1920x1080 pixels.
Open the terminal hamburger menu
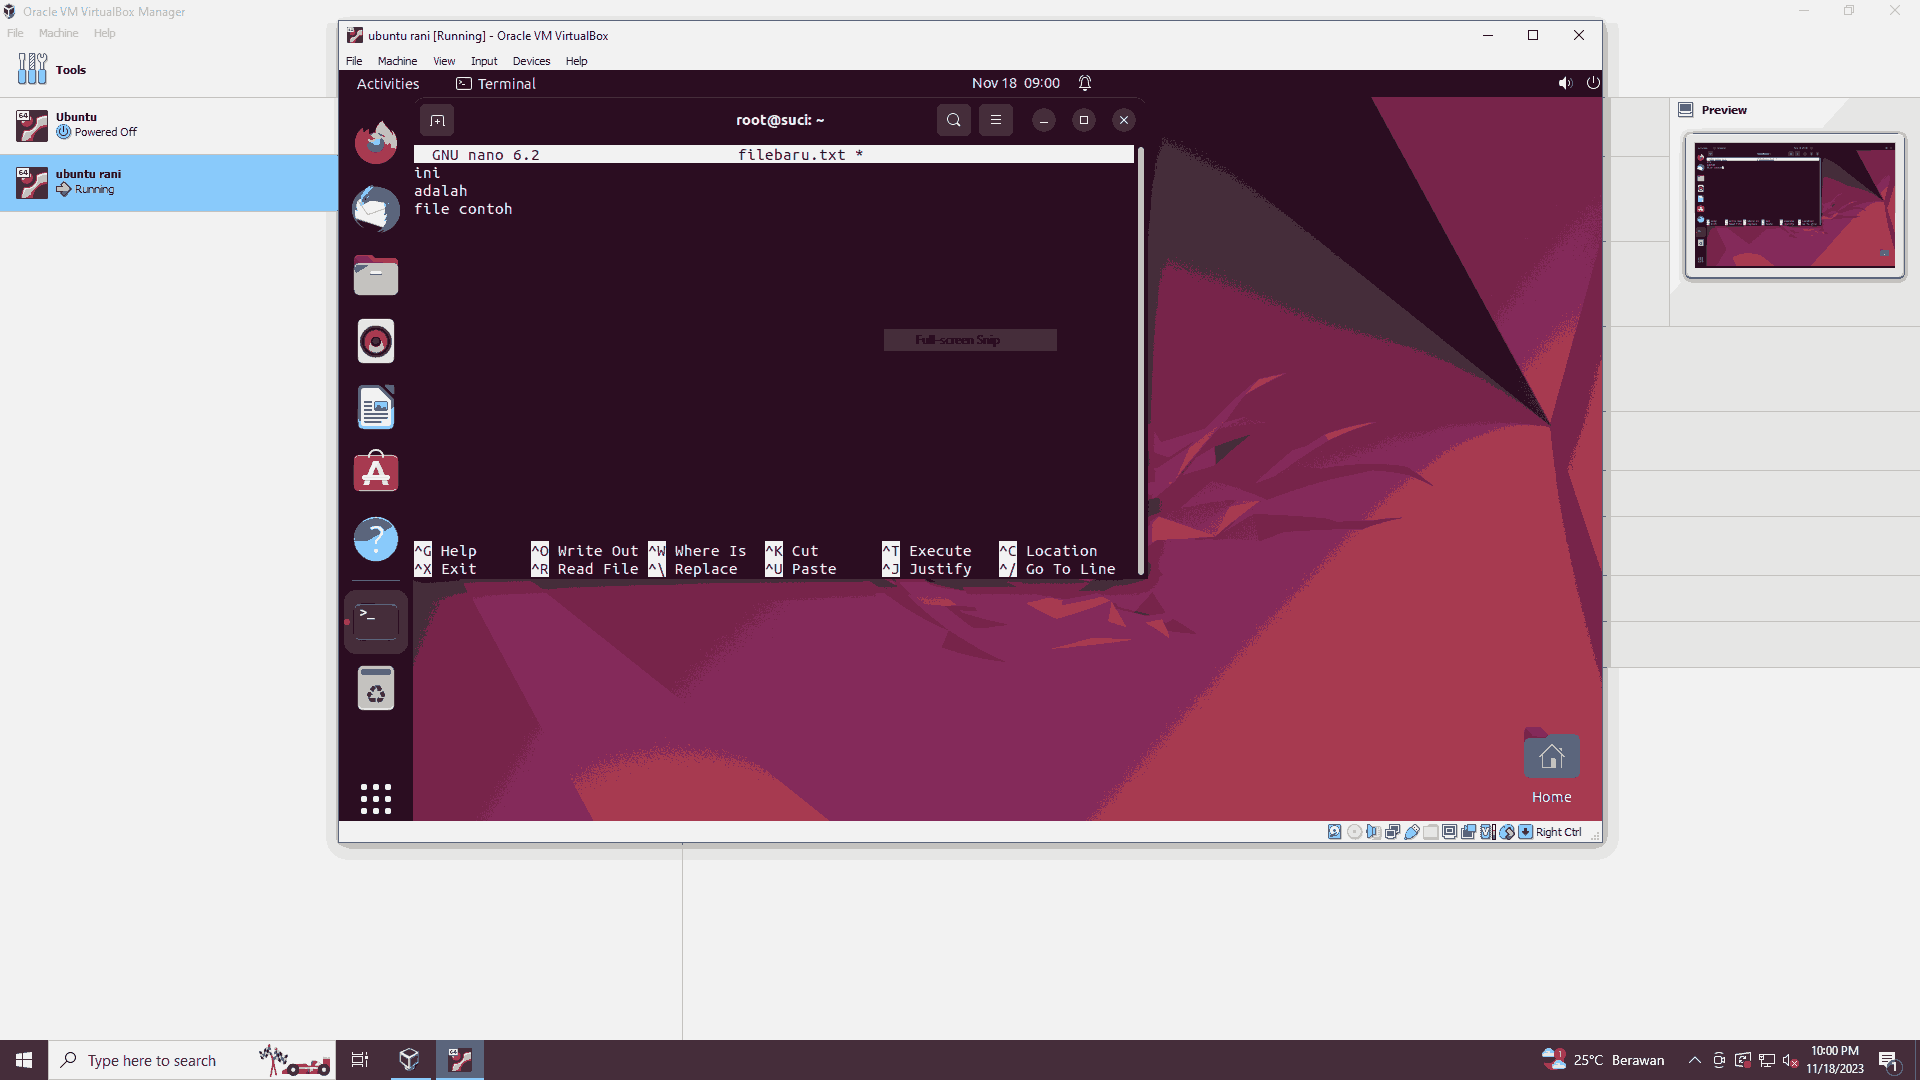[x=996, y=120]
